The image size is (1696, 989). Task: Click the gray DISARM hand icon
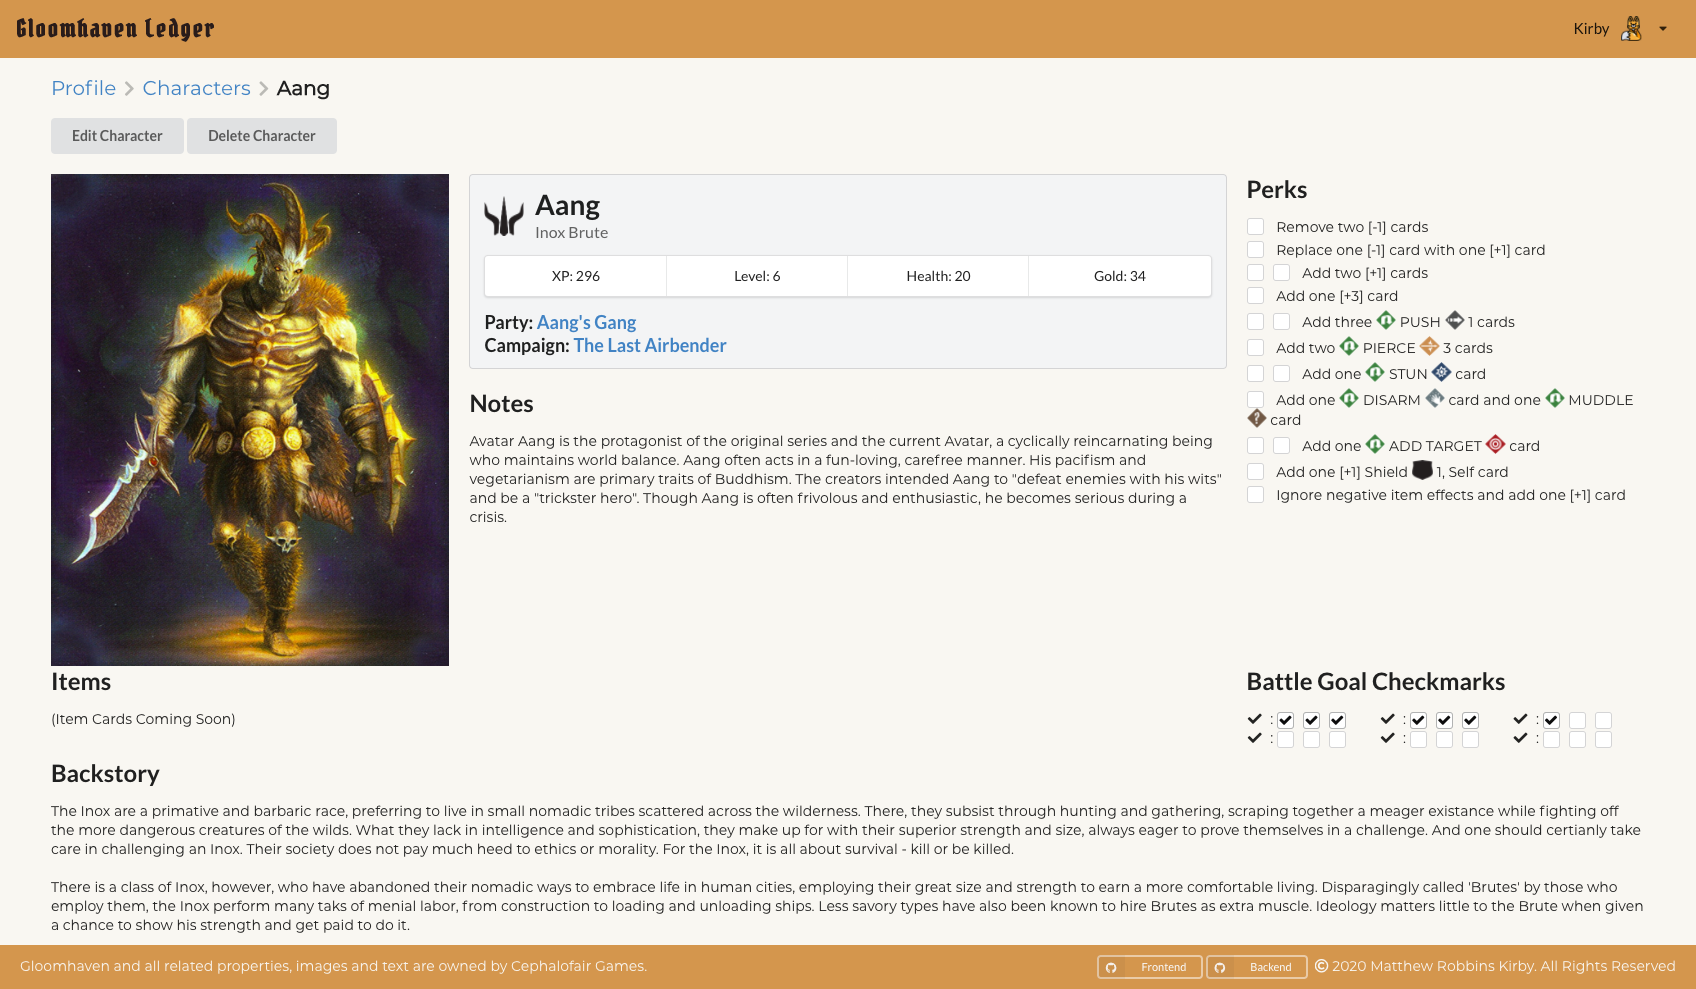(1435, 398)
